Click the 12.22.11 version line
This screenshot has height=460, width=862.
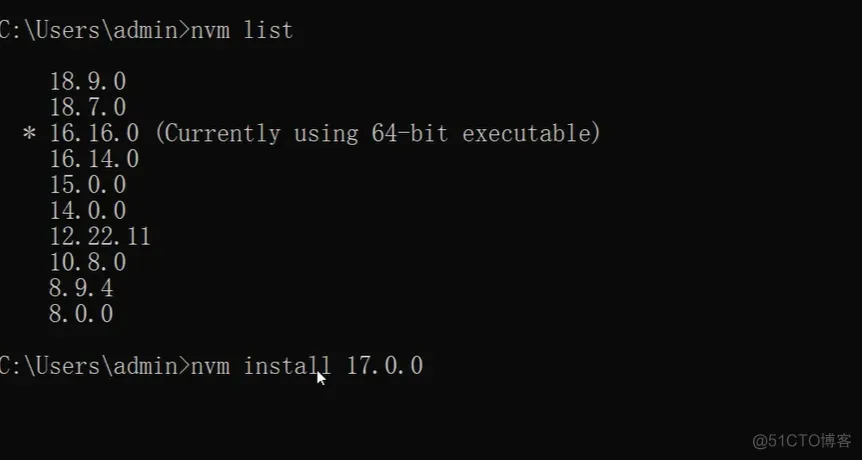coord(100,237)
